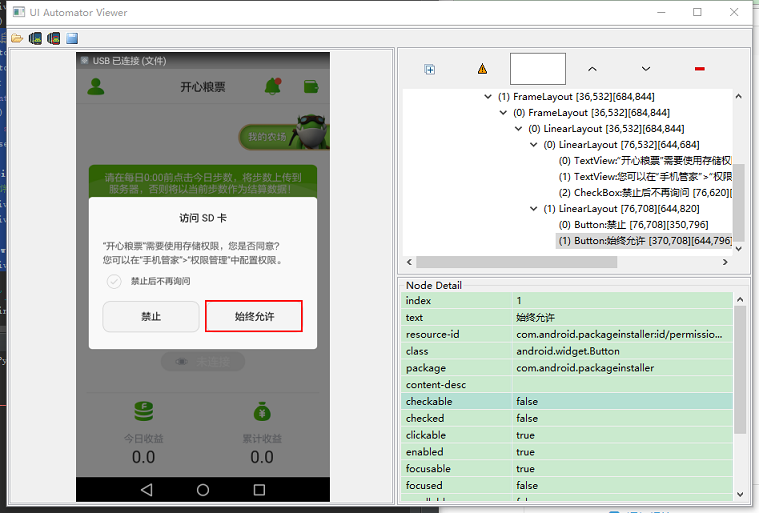This screenshot has width=759, height=513.
Task: Click the green bell notification icon
Action: [273, 86]
